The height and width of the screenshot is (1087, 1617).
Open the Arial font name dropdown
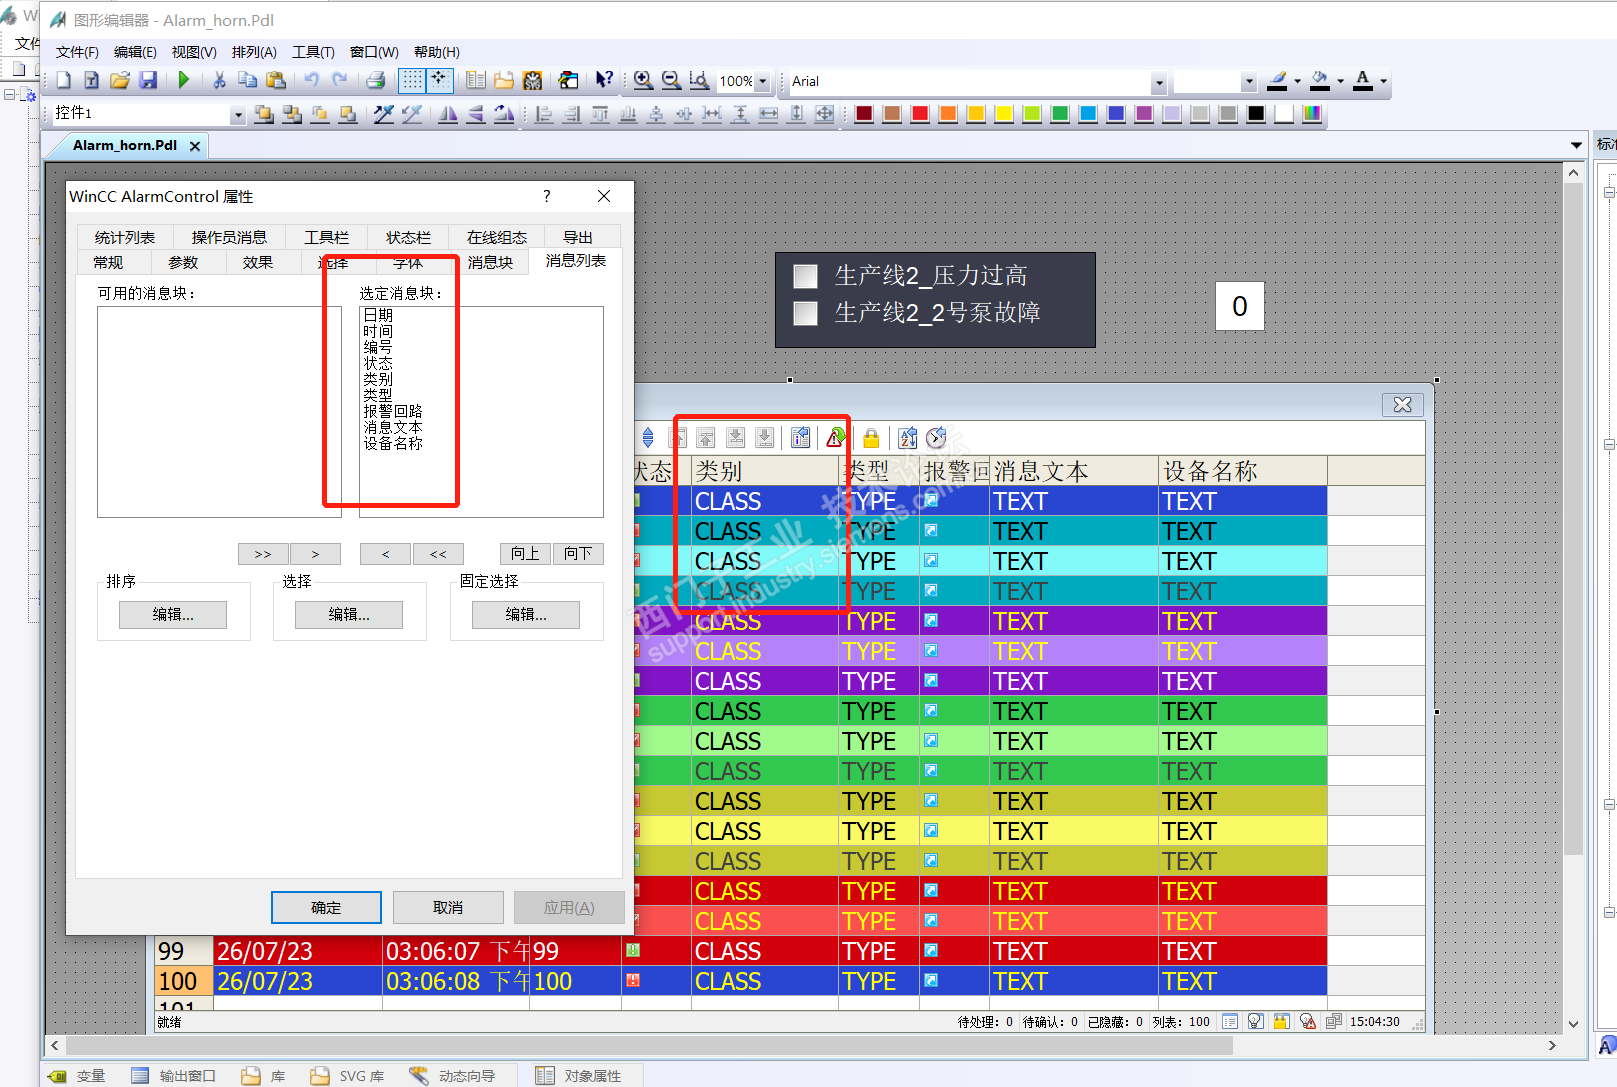coord(1158,82)
